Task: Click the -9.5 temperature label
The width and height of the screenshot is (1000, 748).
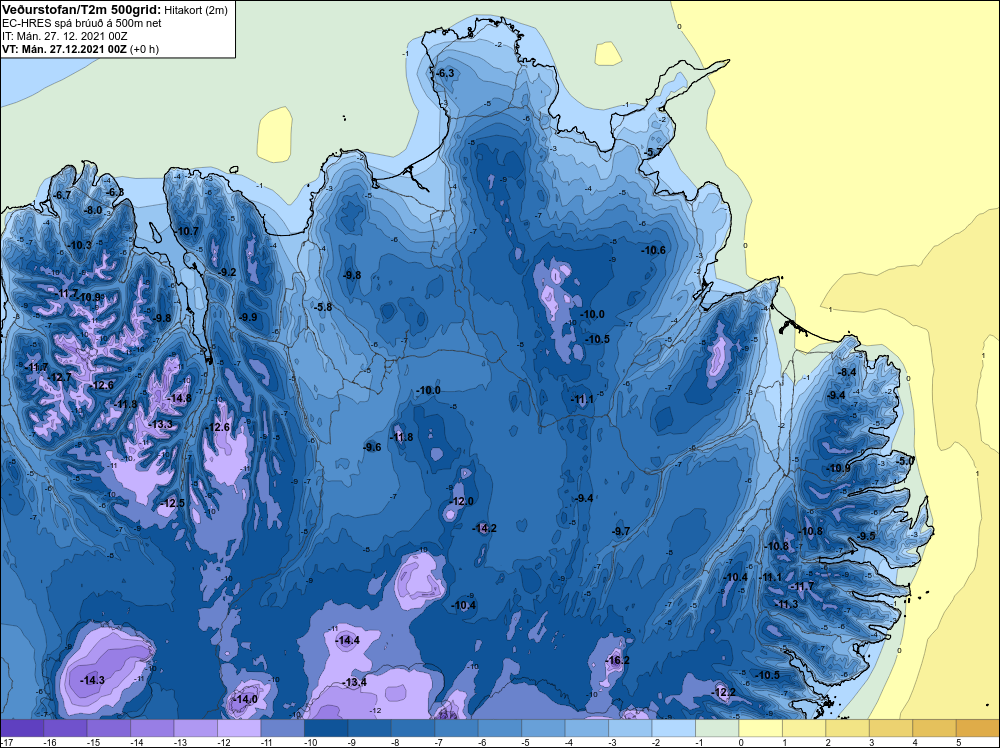Action: pos(866,536)
